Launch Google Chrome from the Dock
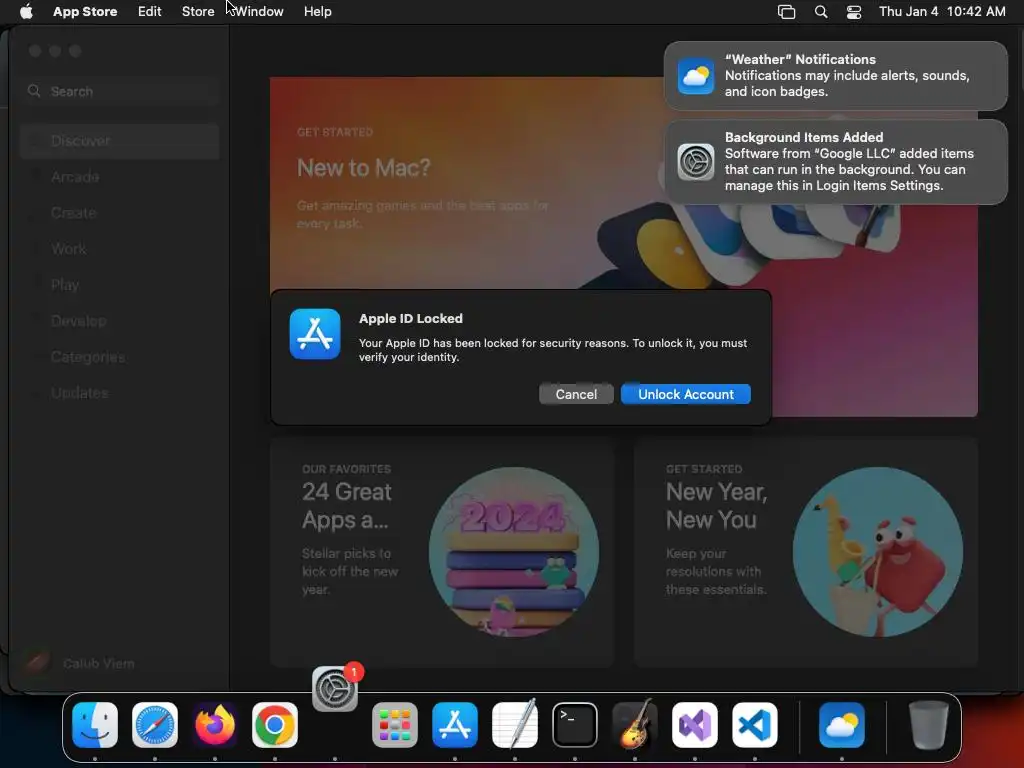This screenshot has width=1024, height=768. [x=275, y=725]
